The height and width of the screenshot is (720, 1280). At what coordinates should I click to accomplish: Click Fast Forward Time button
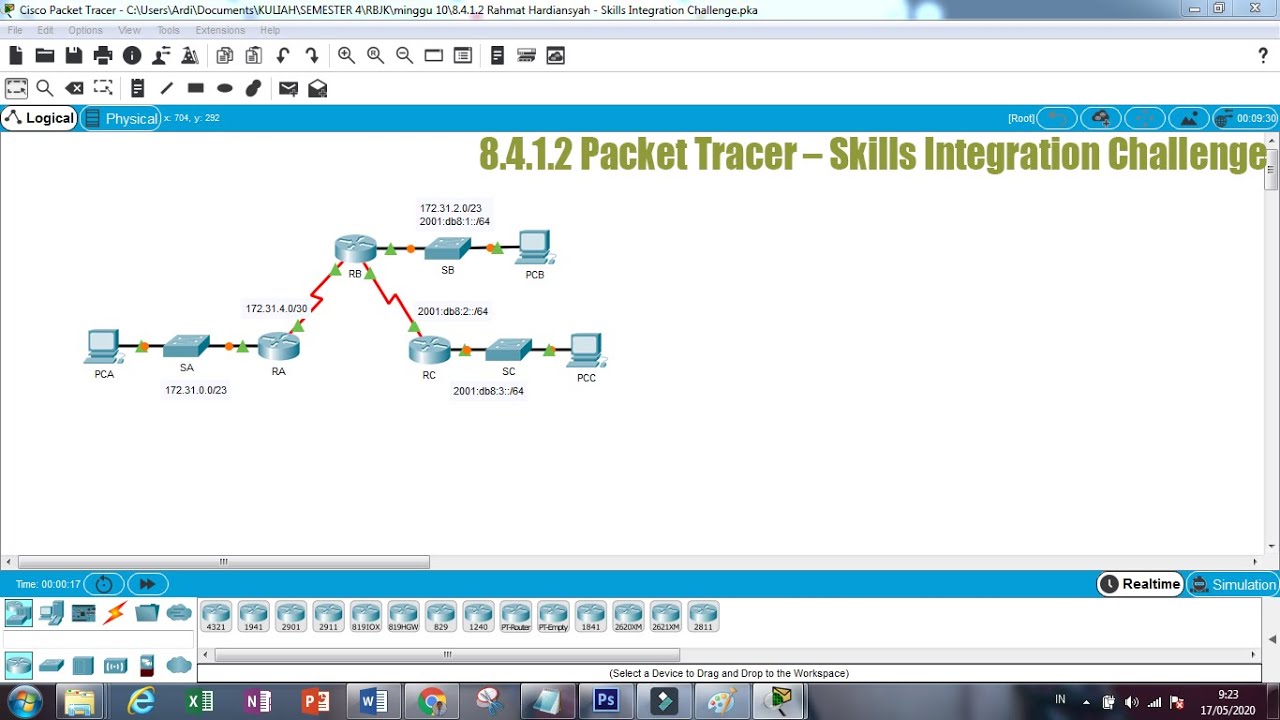[147, 584]
